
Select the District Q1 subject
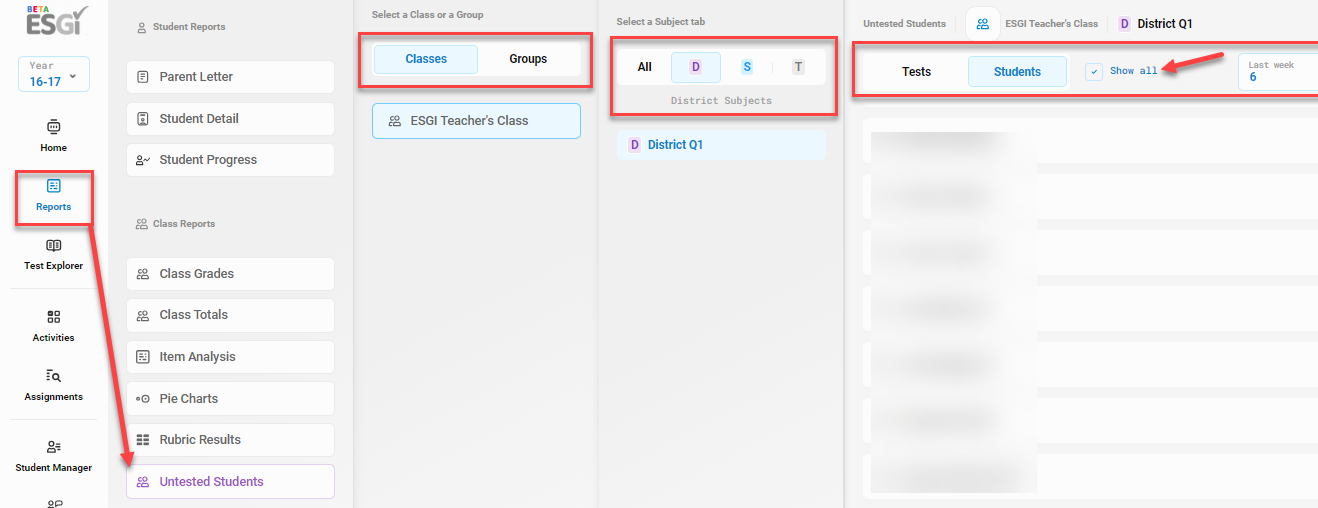pos(721,145)
